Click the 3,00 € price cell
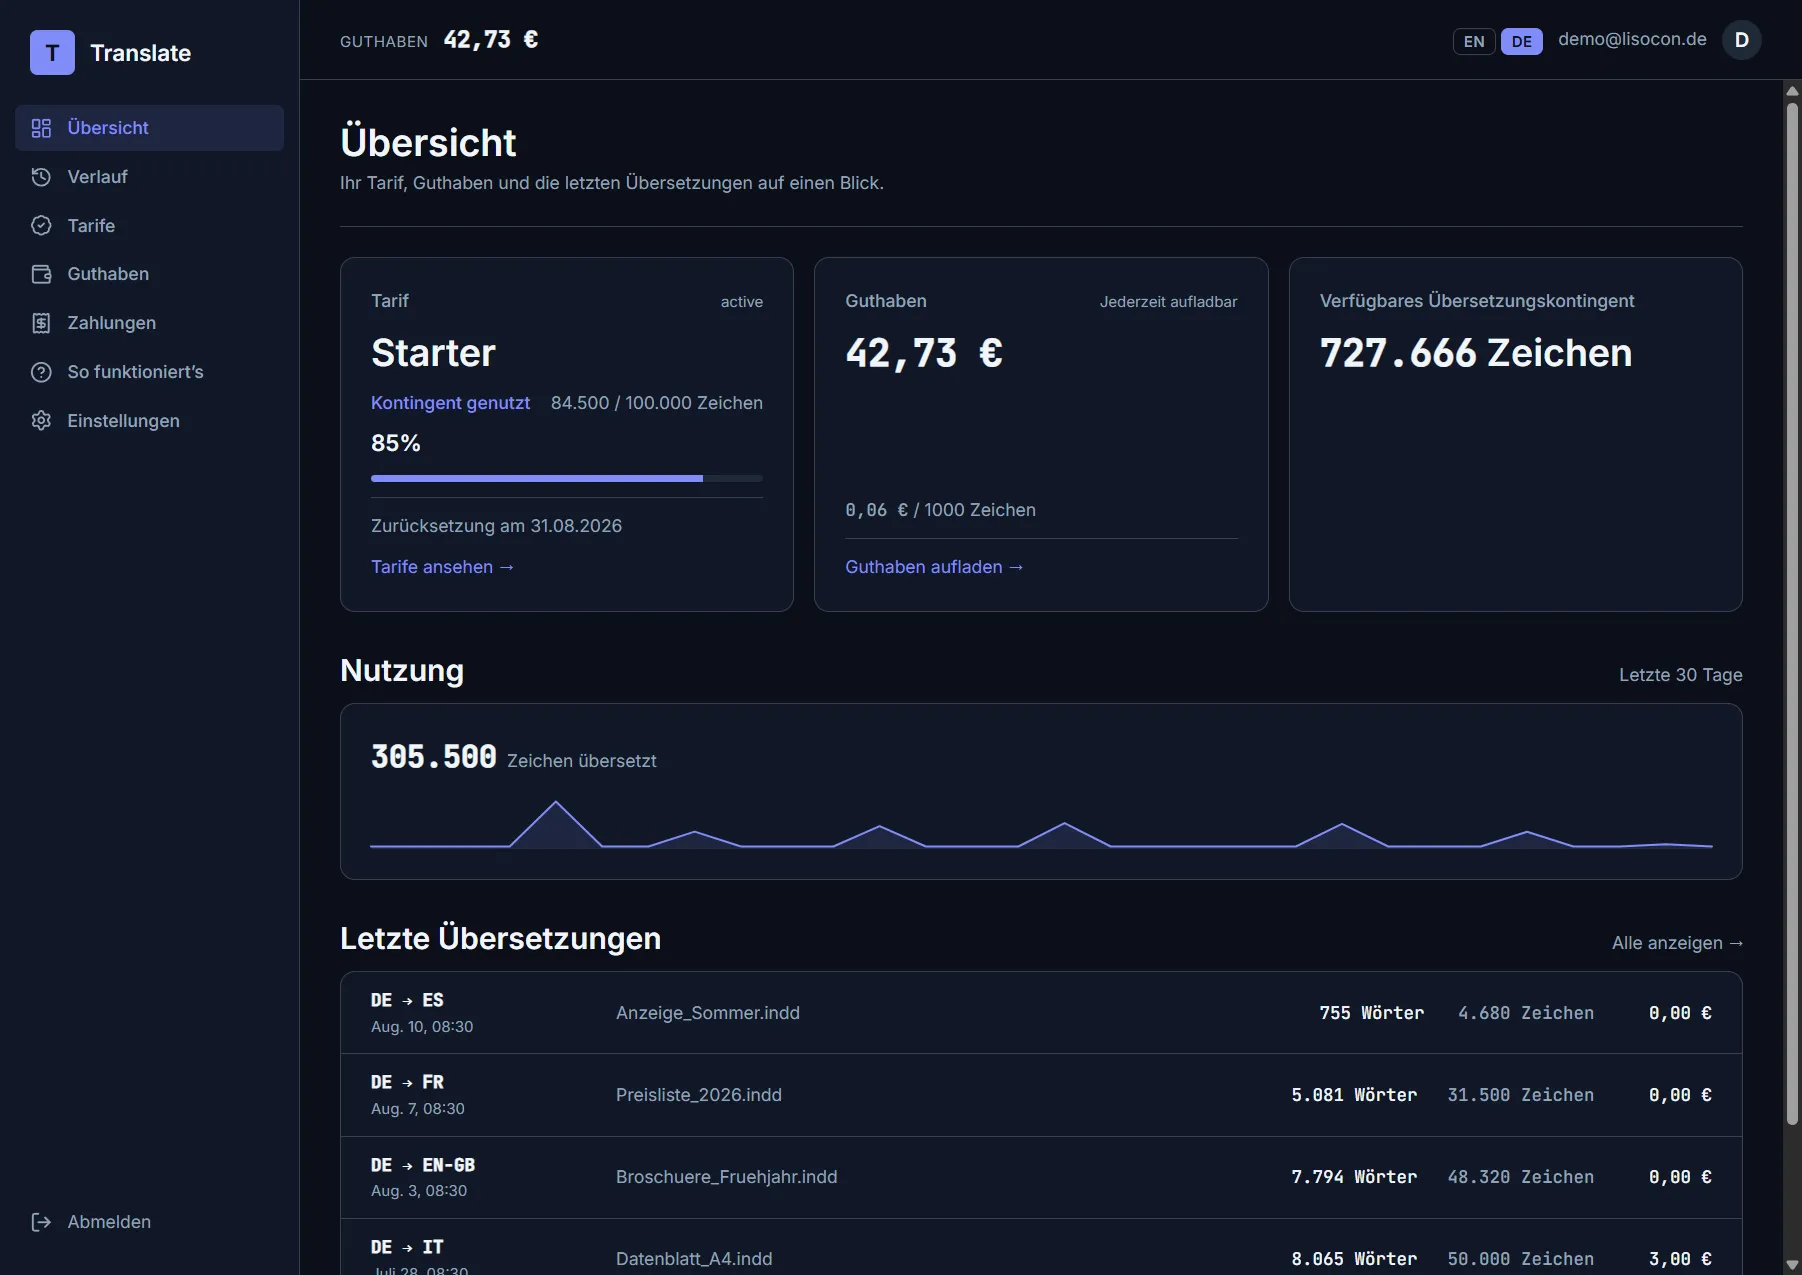Image resolution: width=1802 pixels, height=1275 pixels. (x=1680, y=1259)
